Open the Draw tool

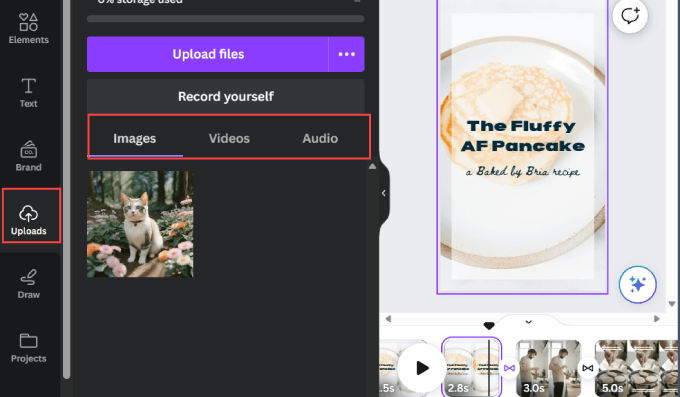tap(29, 284)
